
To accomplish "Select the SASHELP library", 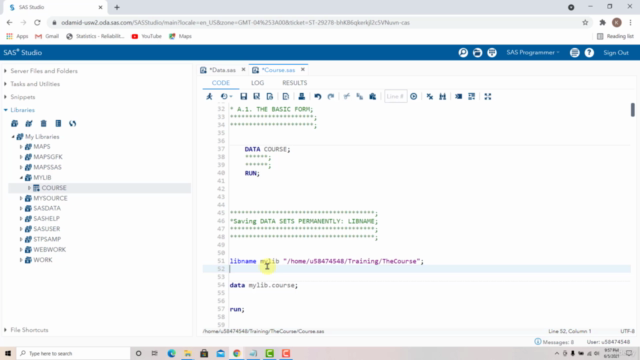I will 47,218.
